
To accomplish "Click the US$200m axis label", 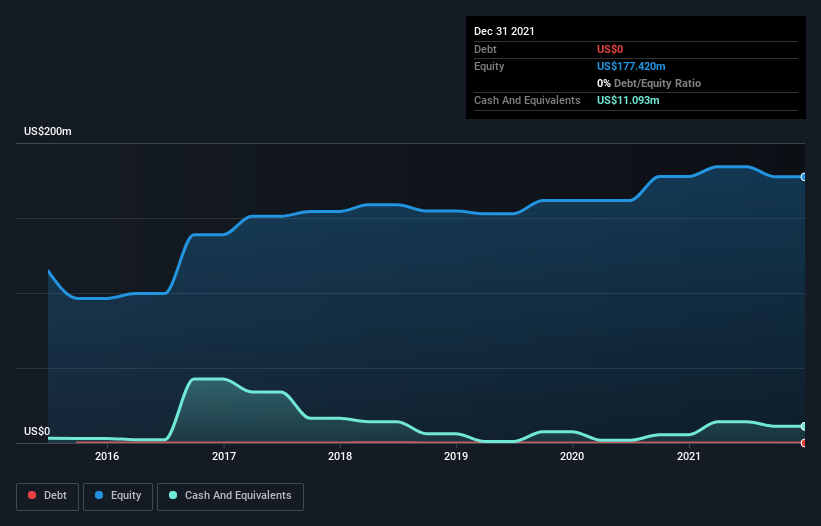I will [48, 131].
